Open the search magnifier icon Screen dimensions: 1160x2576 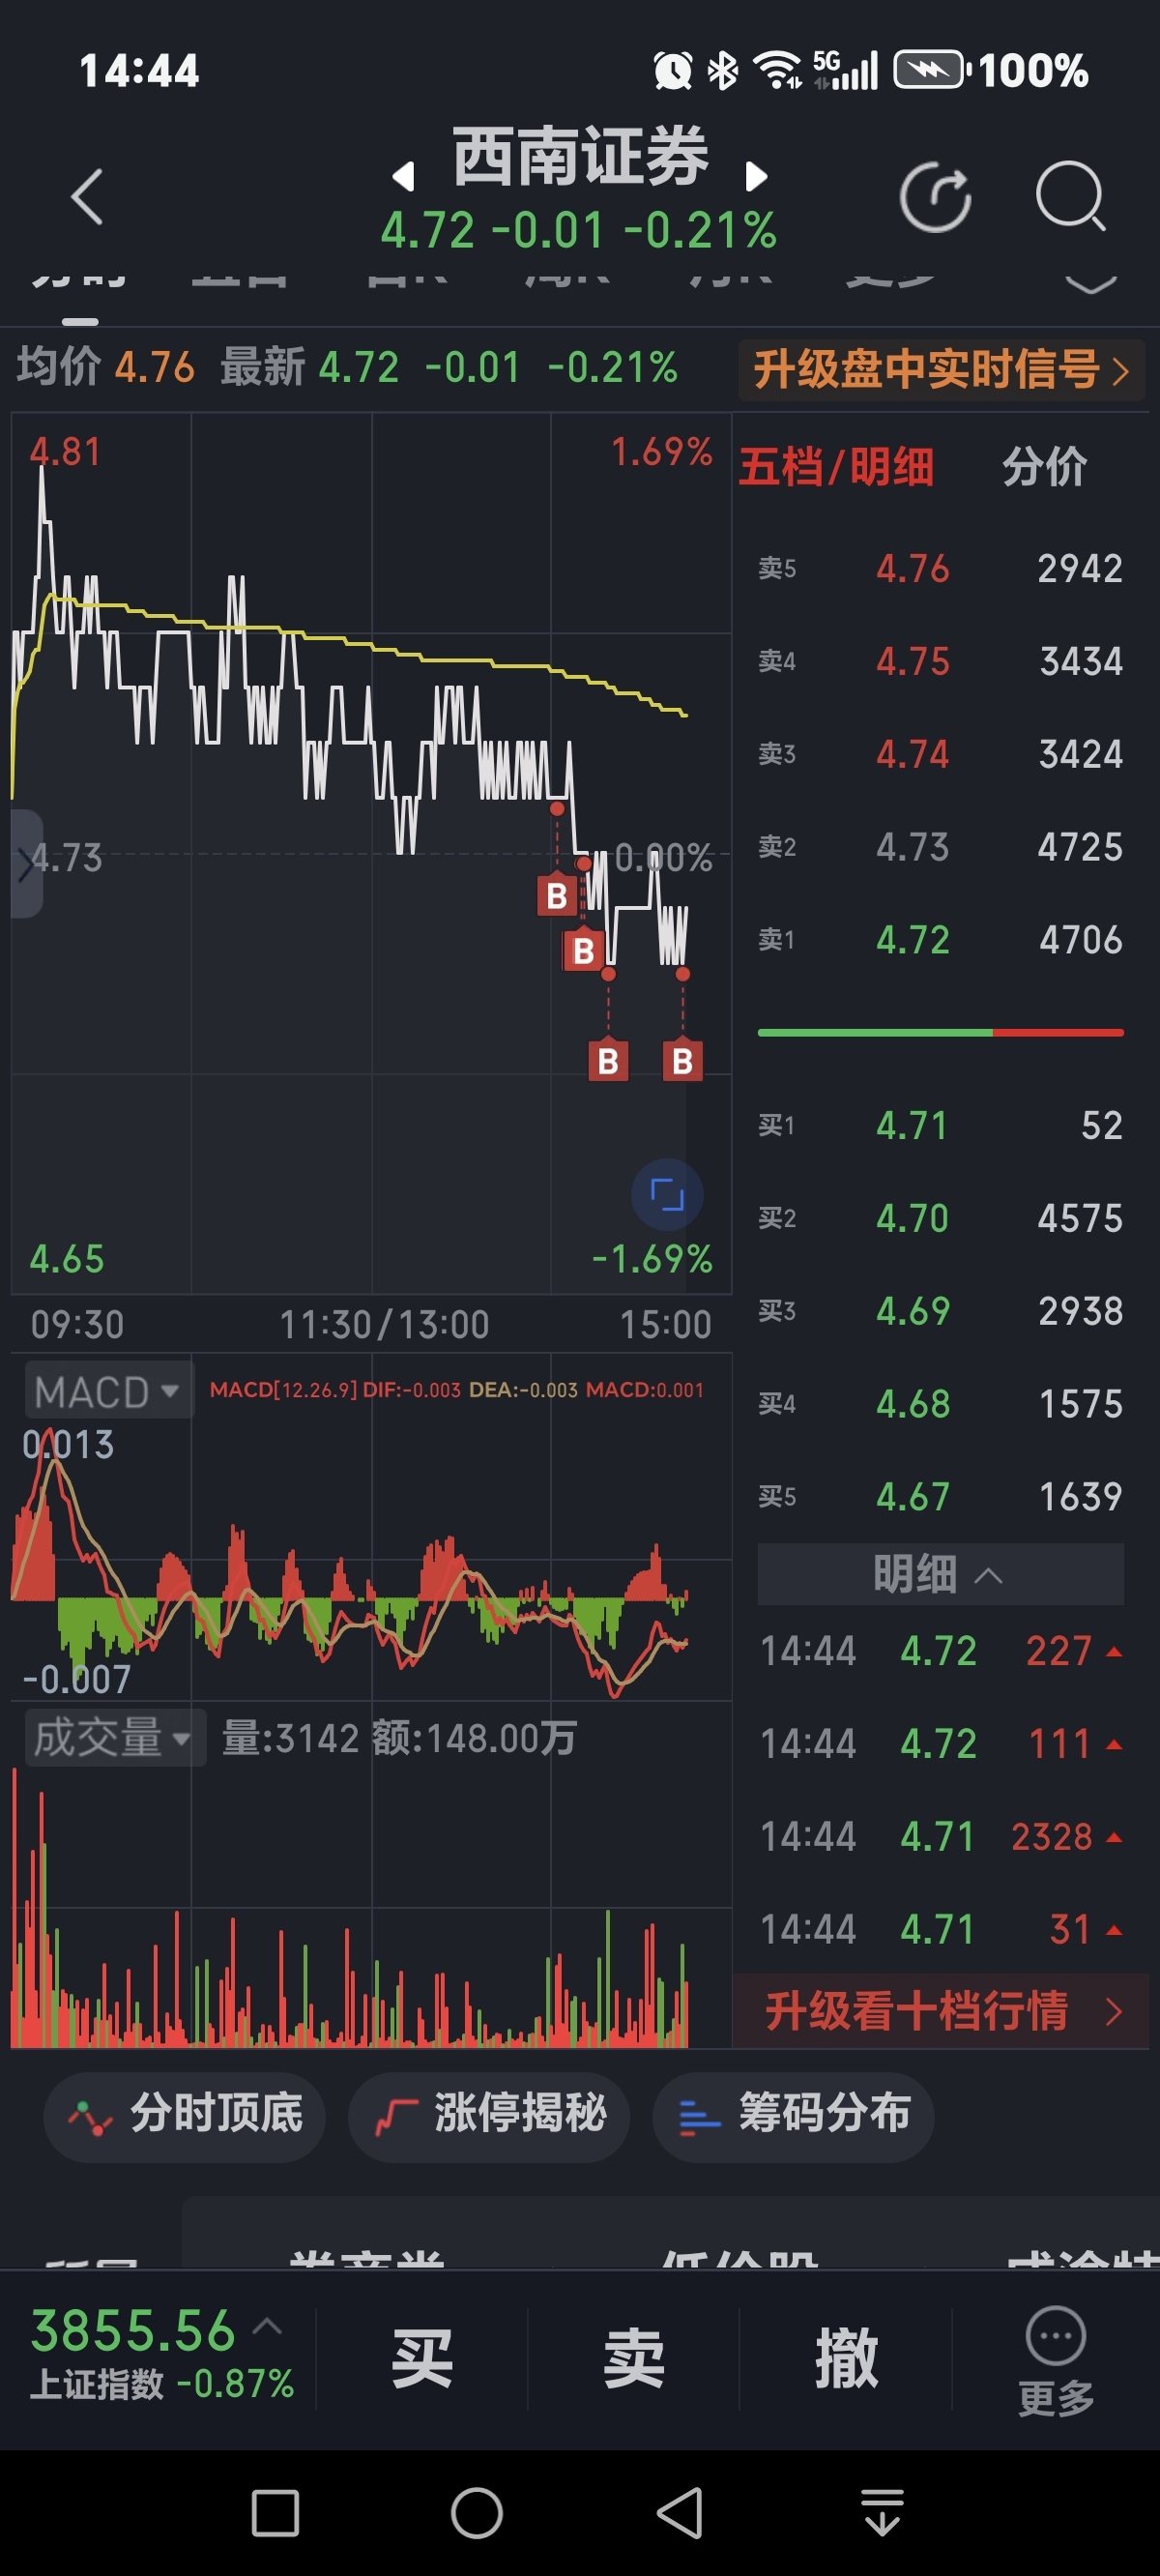pyautogui.click(x=1070, y=196)
